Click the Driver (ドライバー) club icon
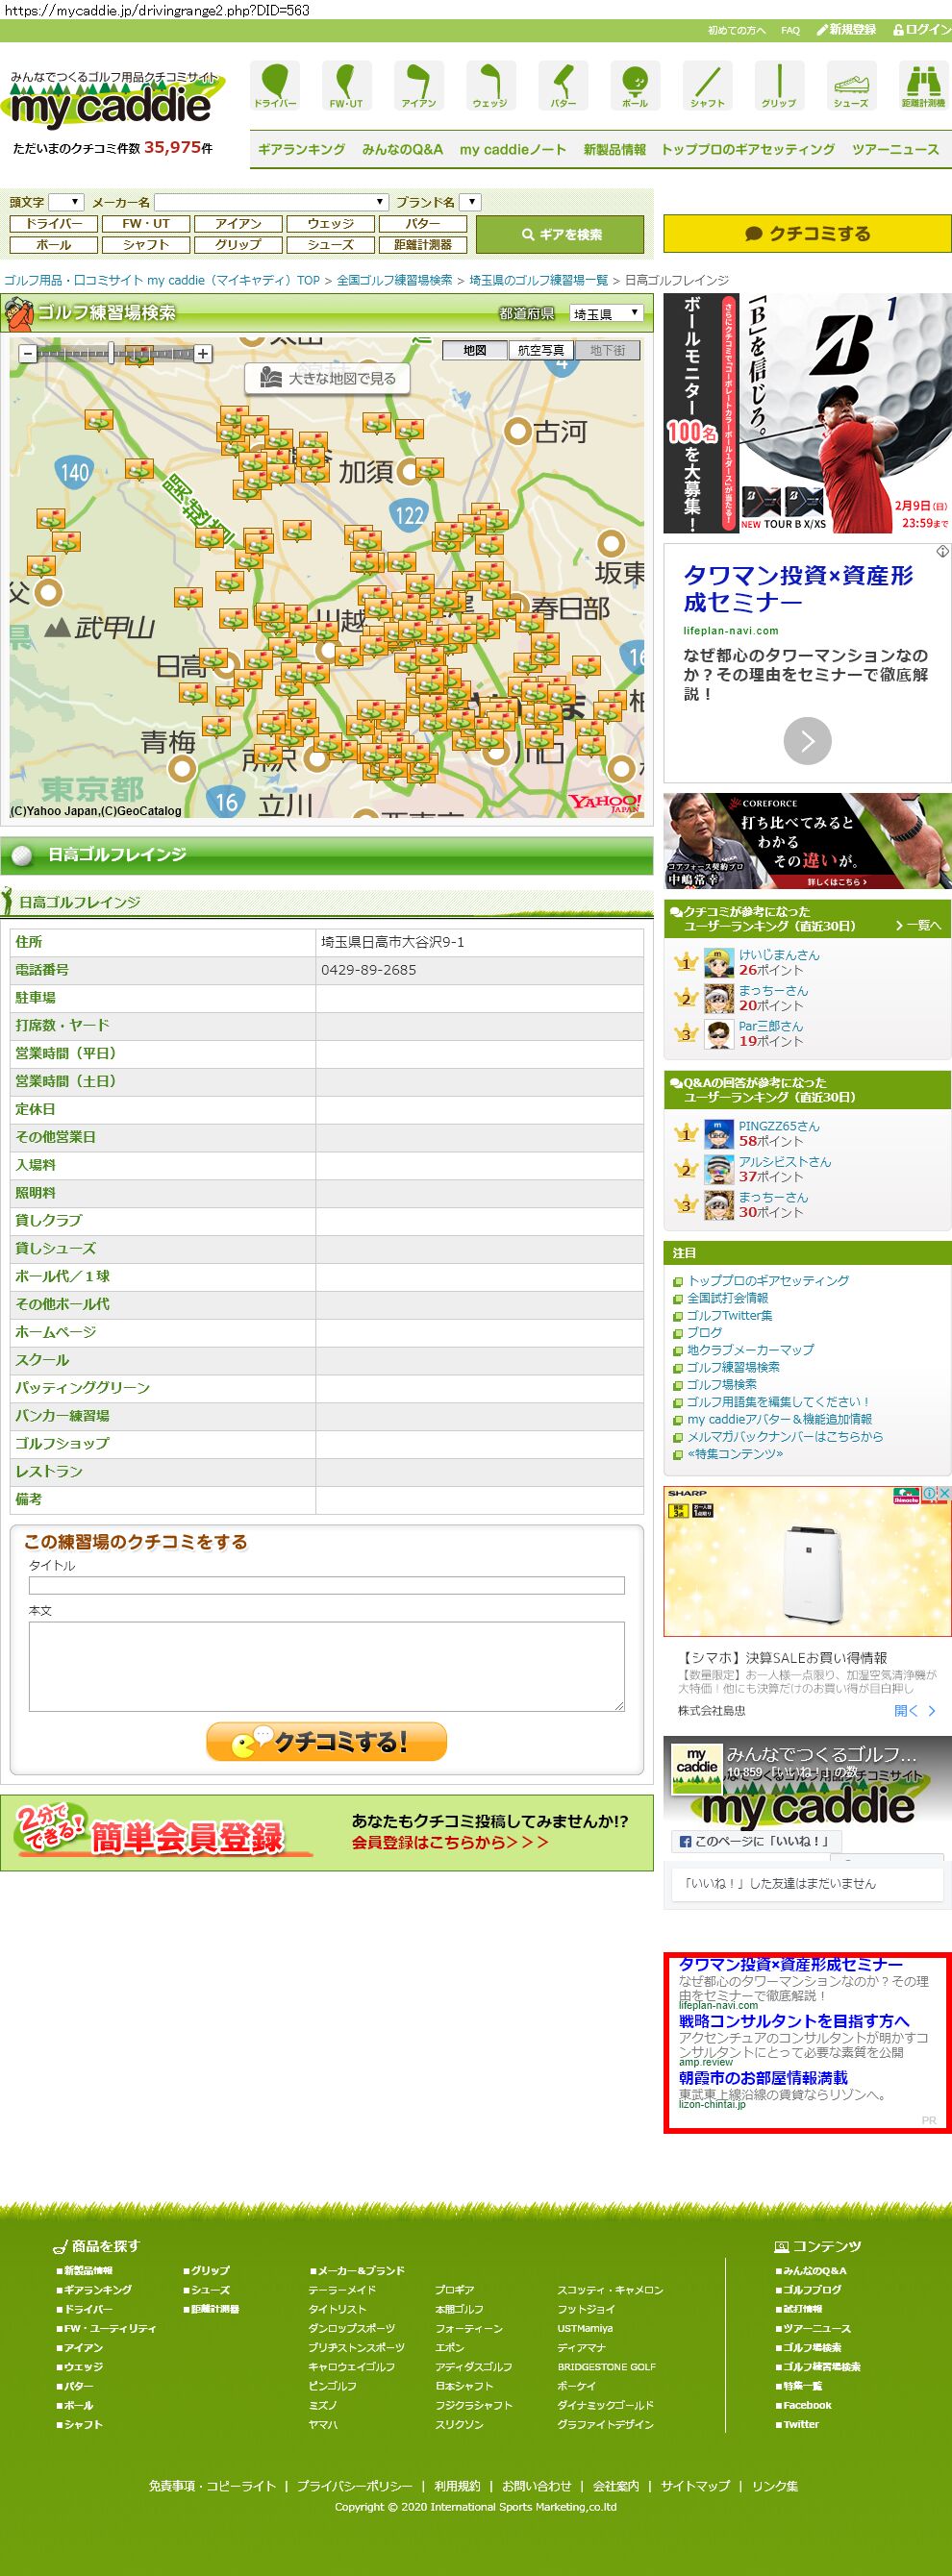This screenshot has height=2576, width=952. (x=274, y=85)
